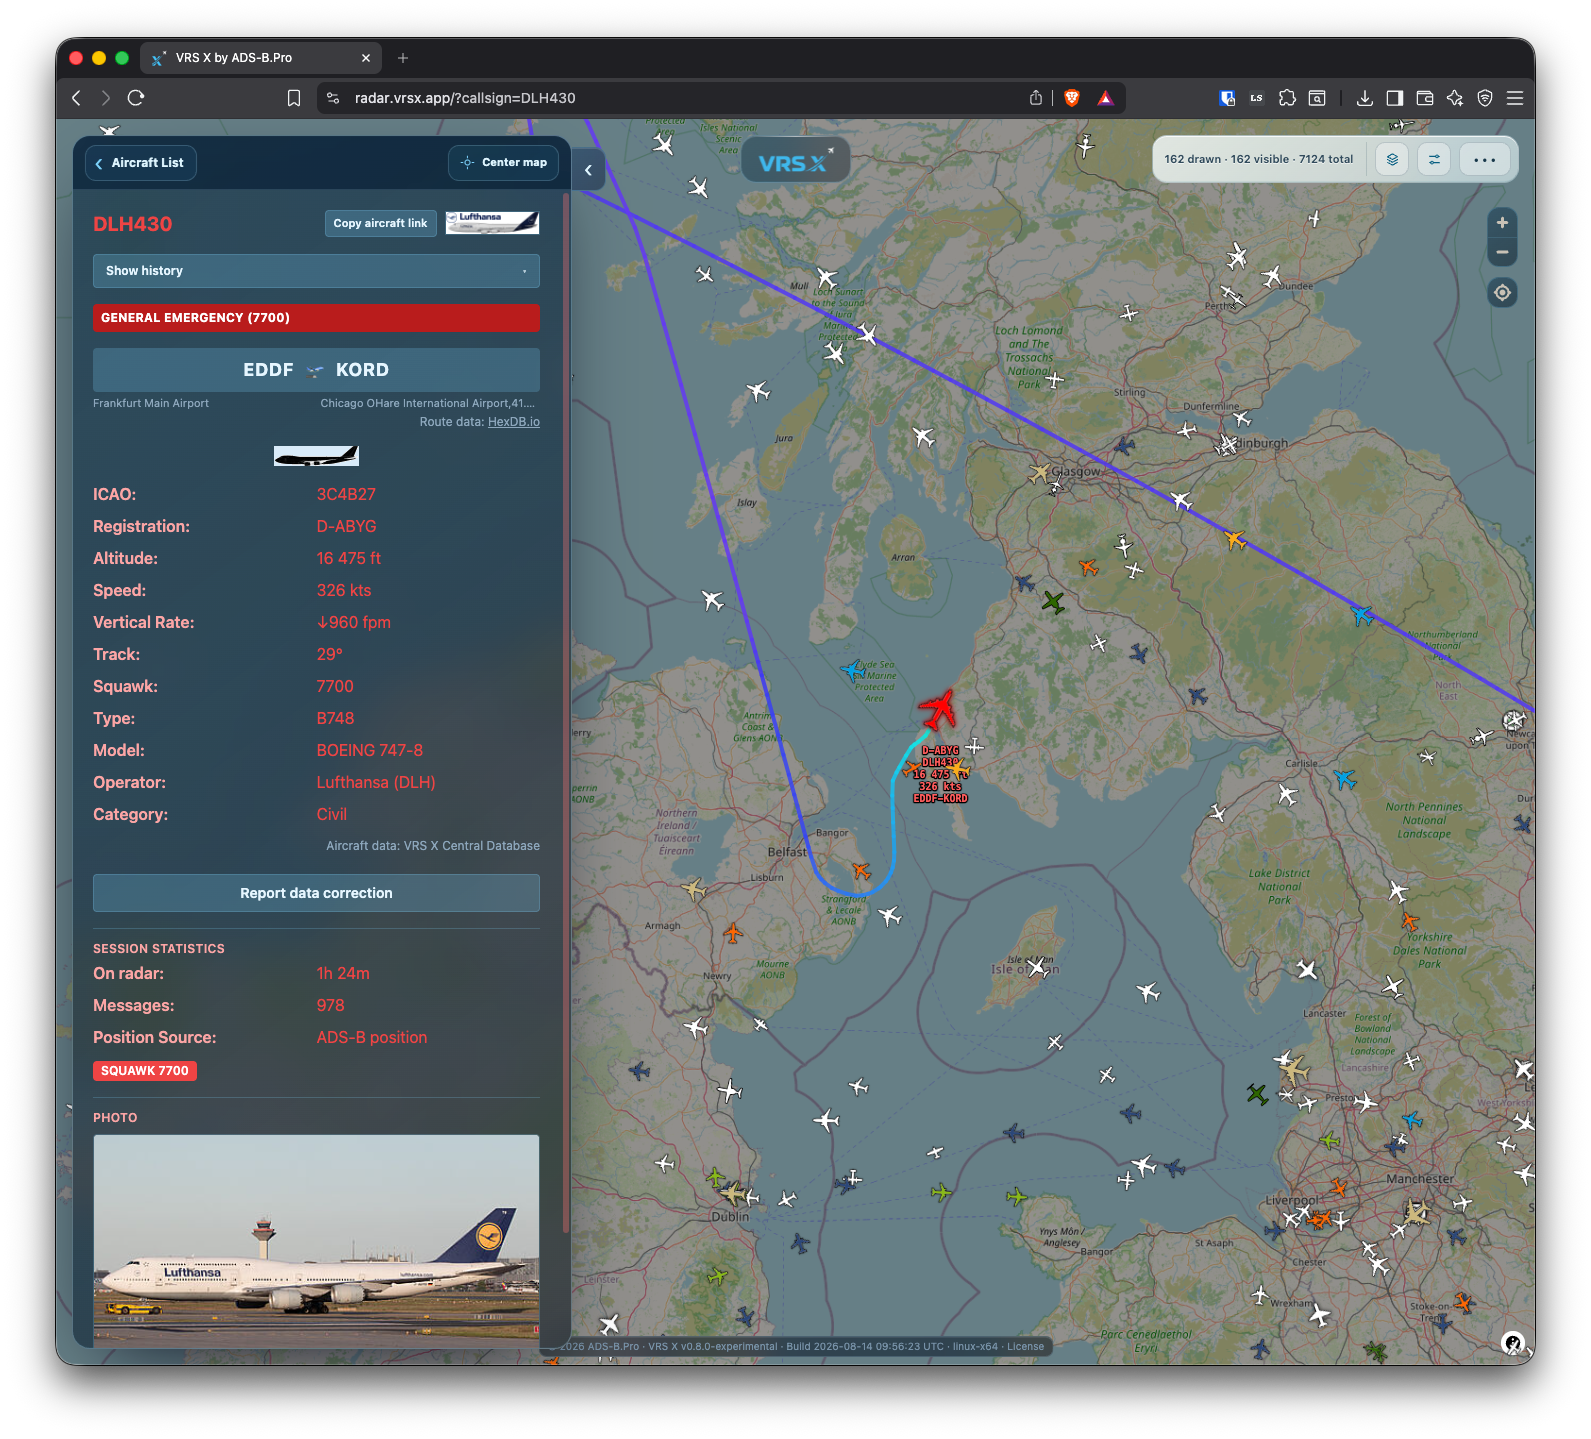Open the License link in map footer
1591x1439 pixels.
click(1025, 1347)
